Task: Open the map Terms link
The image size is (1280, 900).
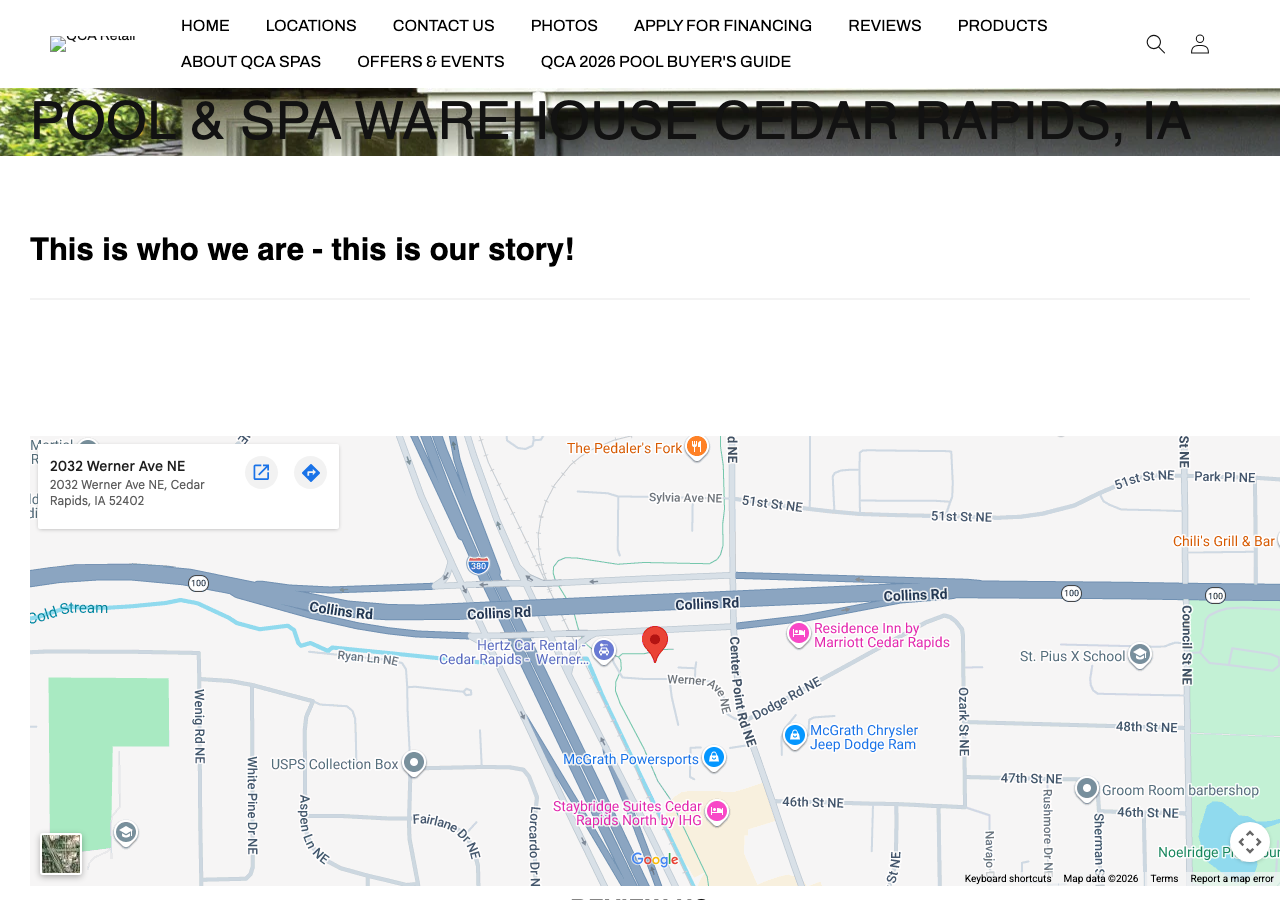Action: click(1164, 879)
